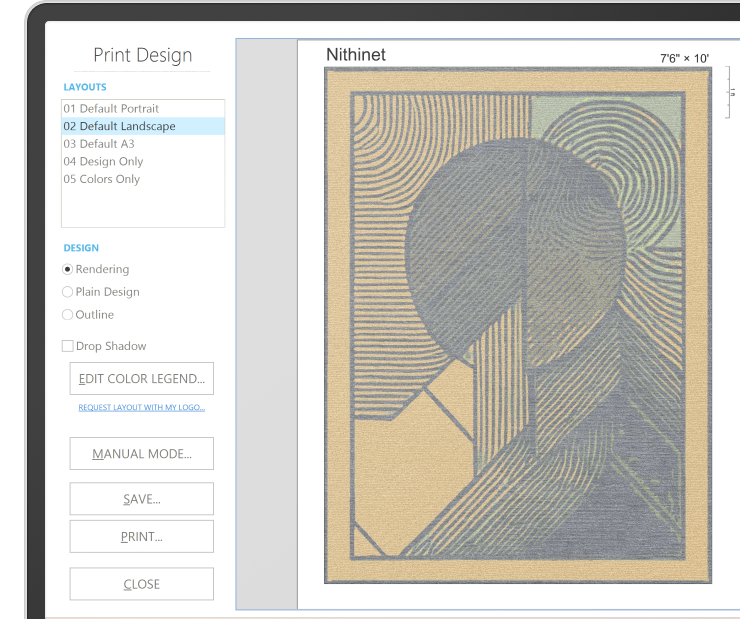This screenshot has width=740, height=619.
Task: Pick the 04 Design Only layout
Action: [x=103, y=161]
